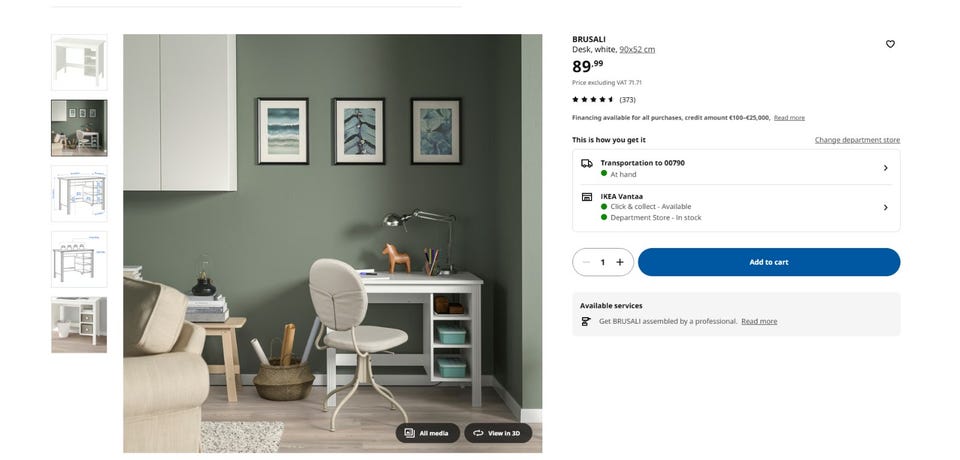The height and width of the screenshot is (460, 960).
Task: Click the assembly service tool icon
Action: [x=585, y=322]
